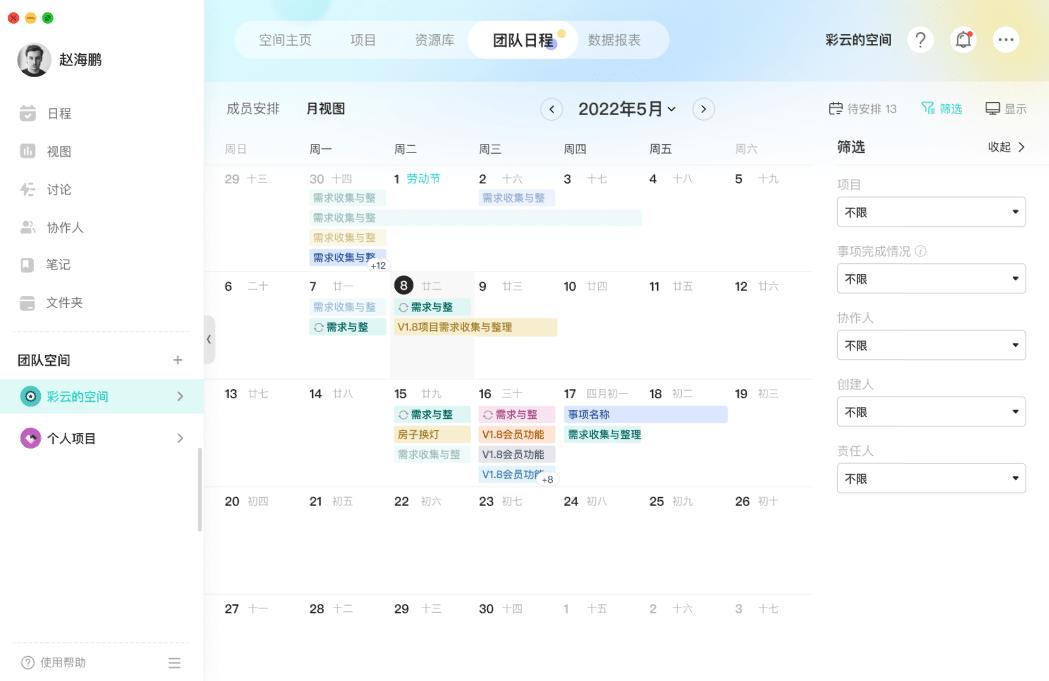Viewport: 1049px width, 681px height.
Task: Open the 项目 filter dropdown
Action: click(x=931, y=211)
